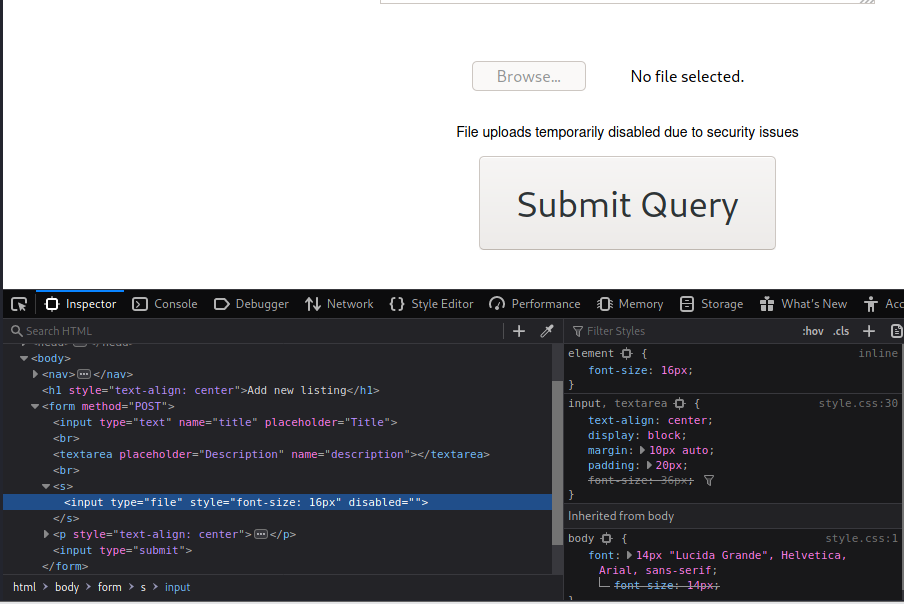Screen dimensions: 904x604
Task: Add a new style rule
Action: (869, 331)
